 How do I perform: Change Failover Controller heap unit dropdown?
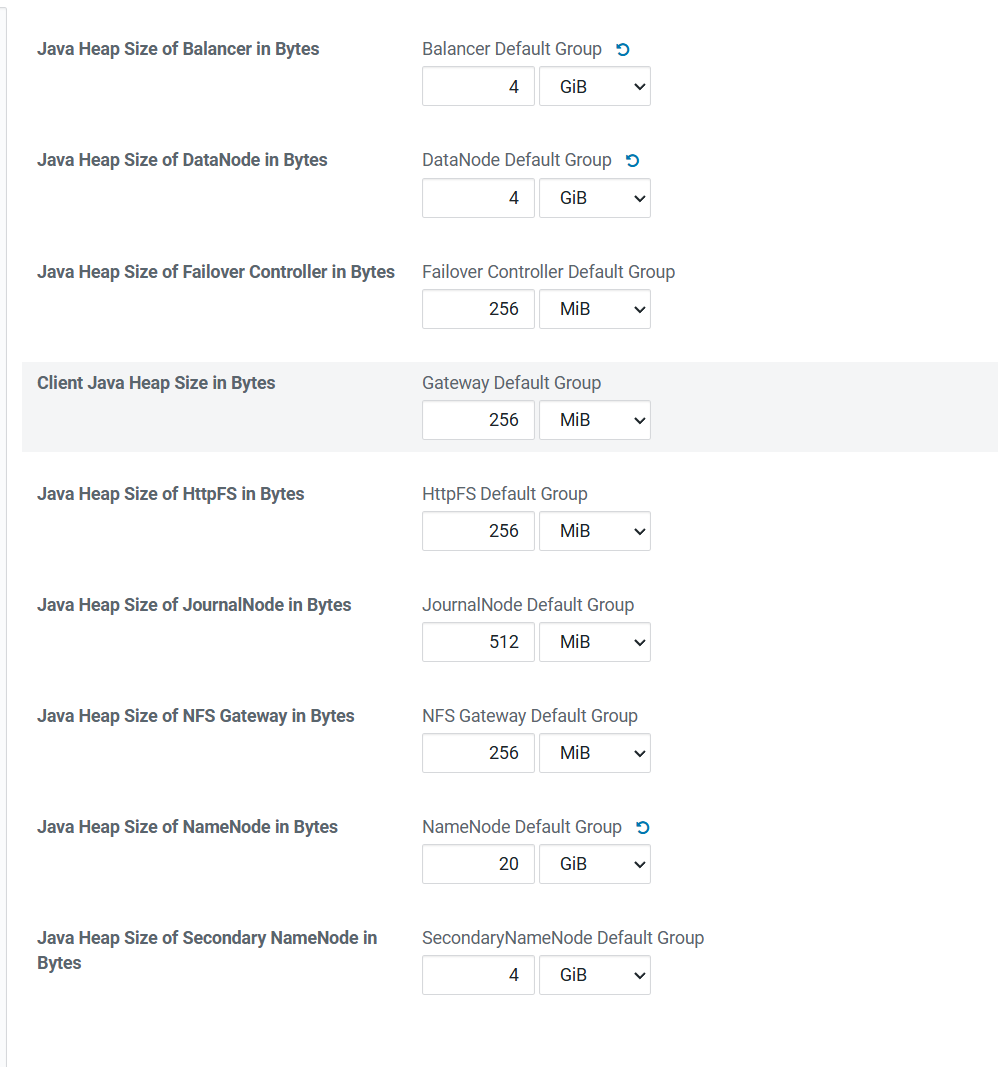[595, 309]
